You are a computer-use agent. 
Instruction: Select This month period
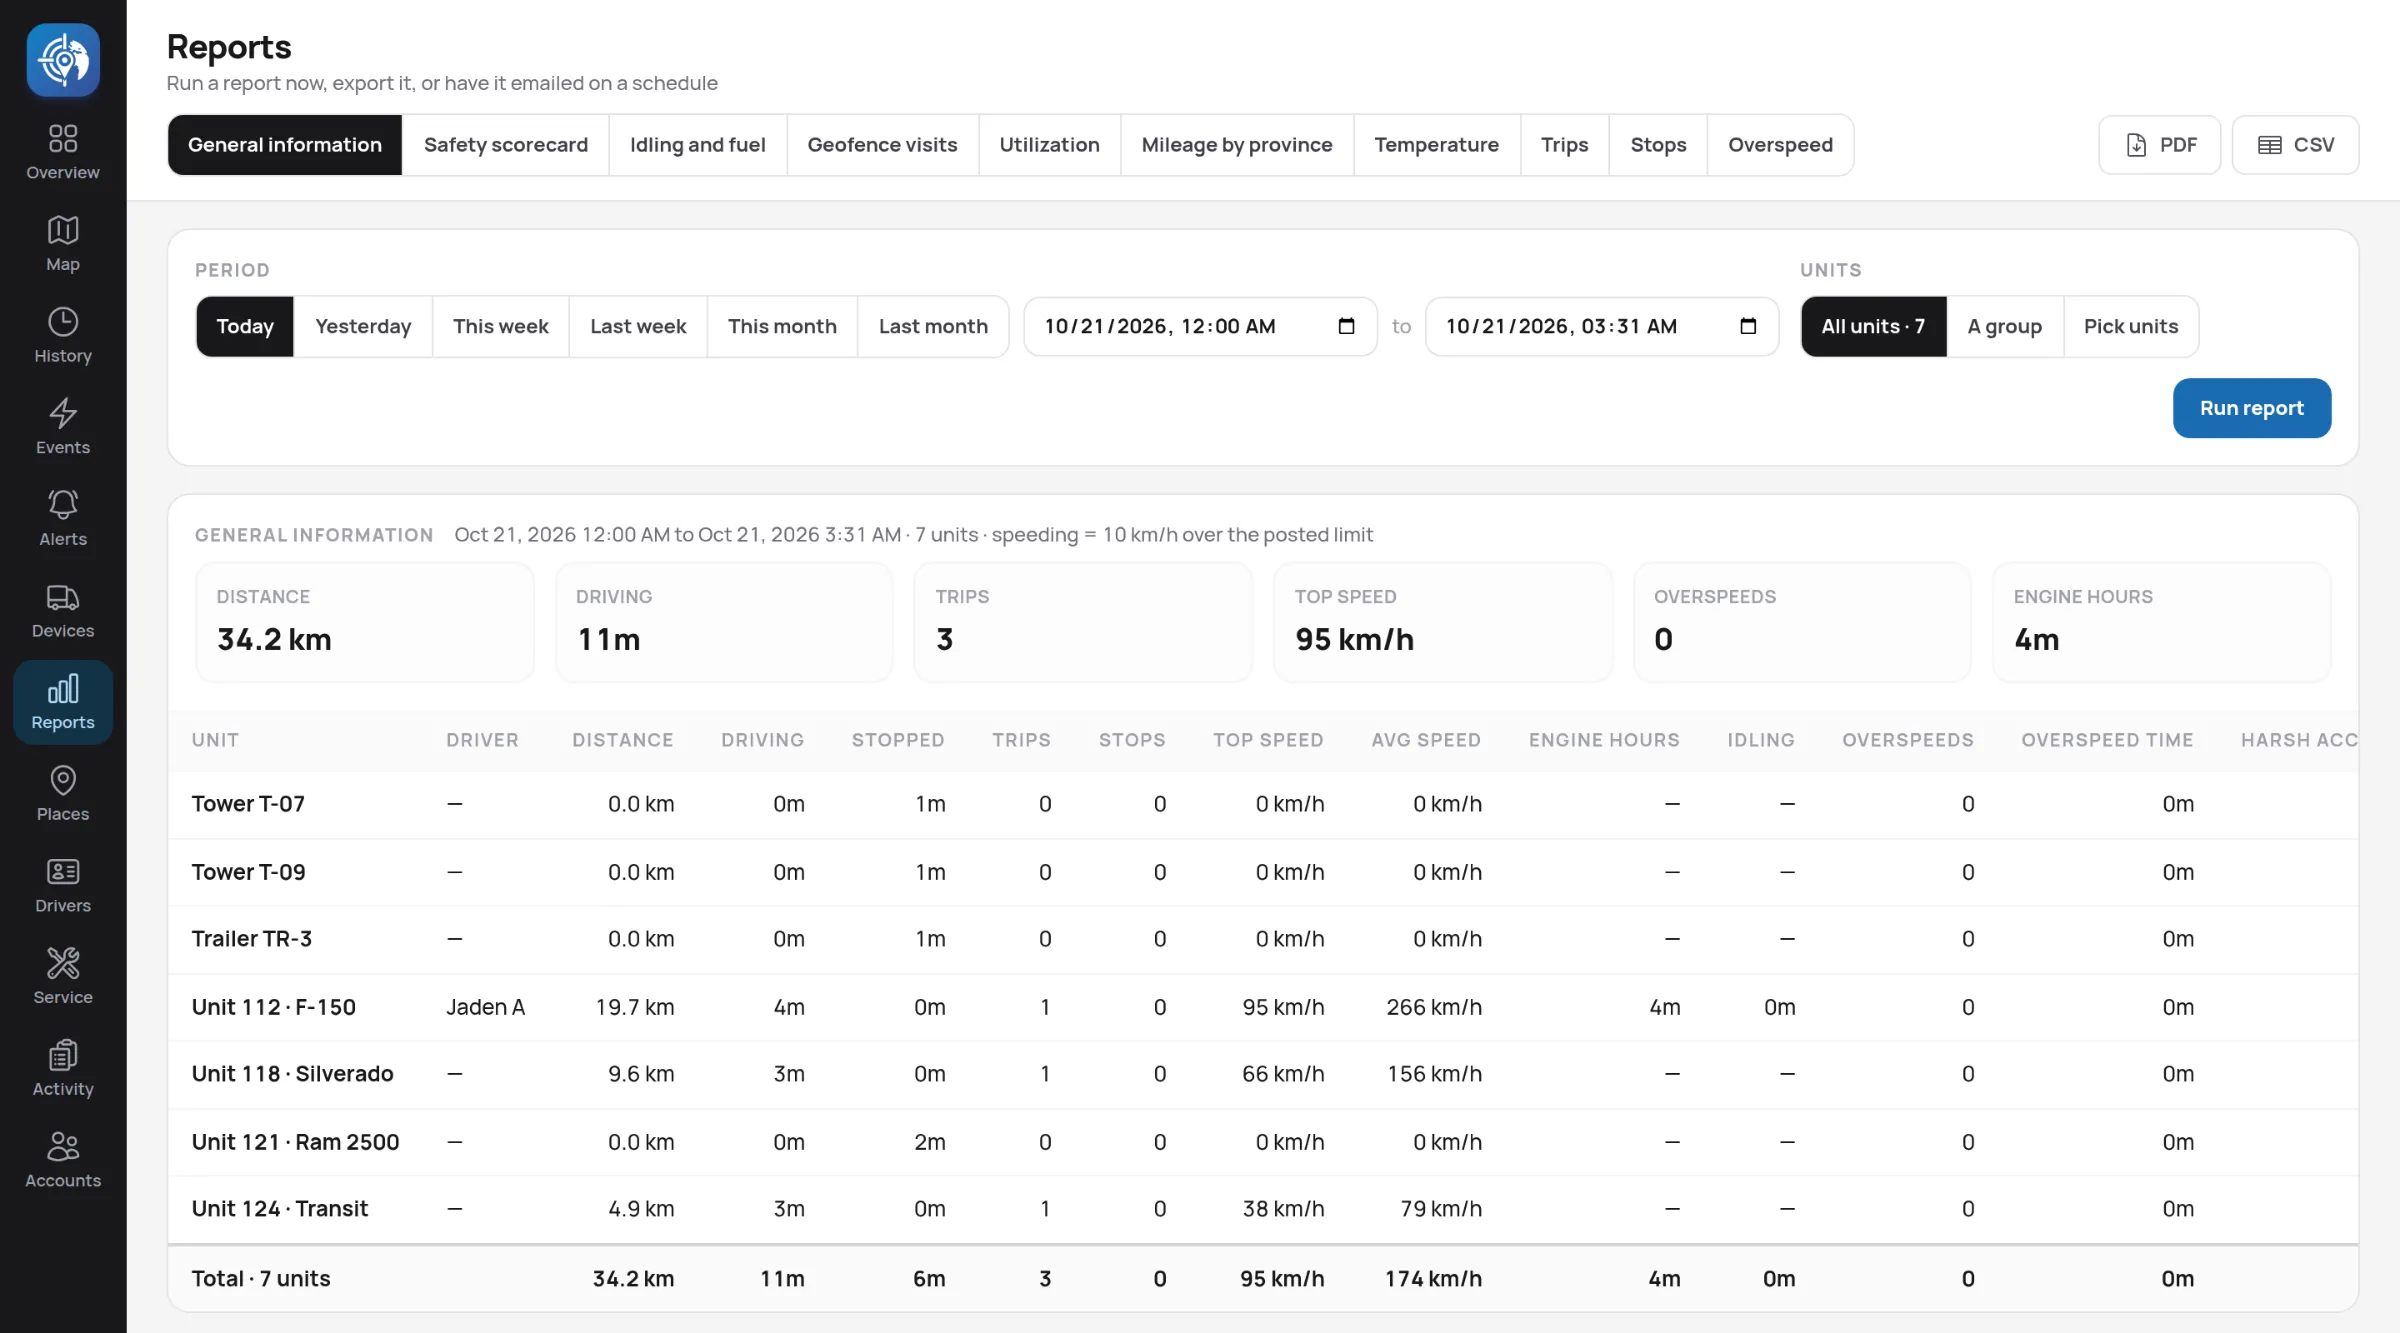click(x=782, y=326)
